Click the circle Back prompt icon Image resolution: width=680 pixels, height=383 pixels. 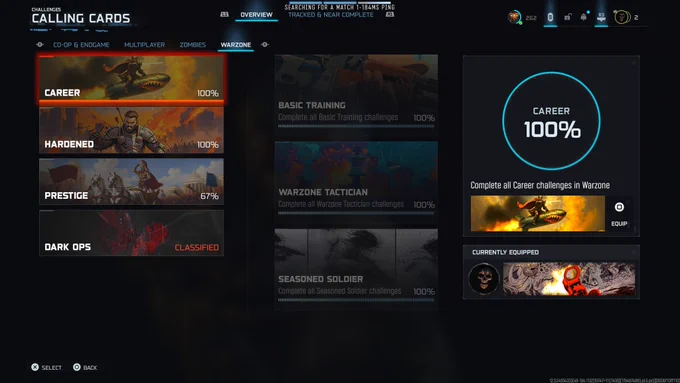pyautogui.click(x=77, y=367)
